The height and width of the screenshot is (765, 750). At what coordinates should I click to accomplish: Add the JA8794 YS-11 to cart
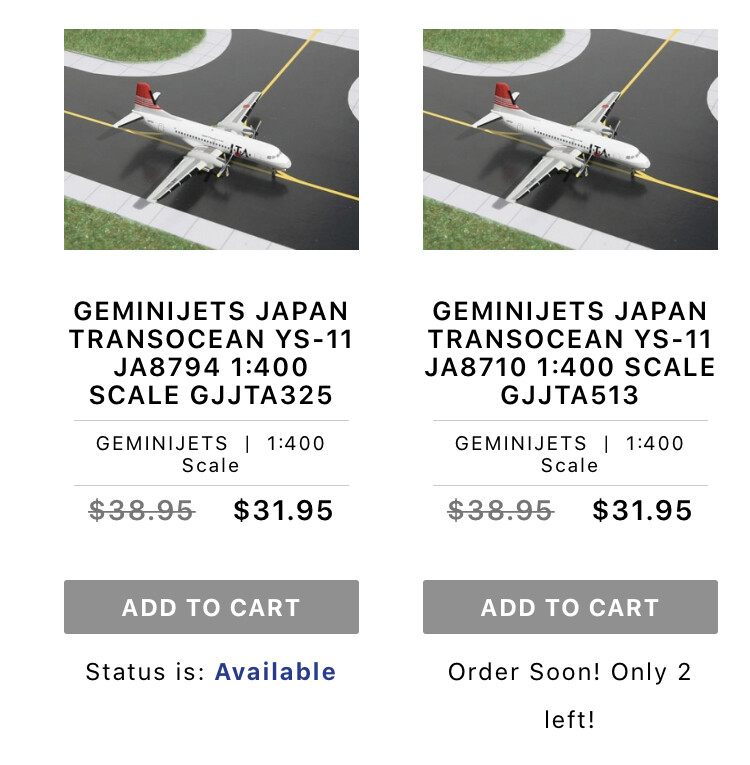pyautogui.click(x=211, y=607)
